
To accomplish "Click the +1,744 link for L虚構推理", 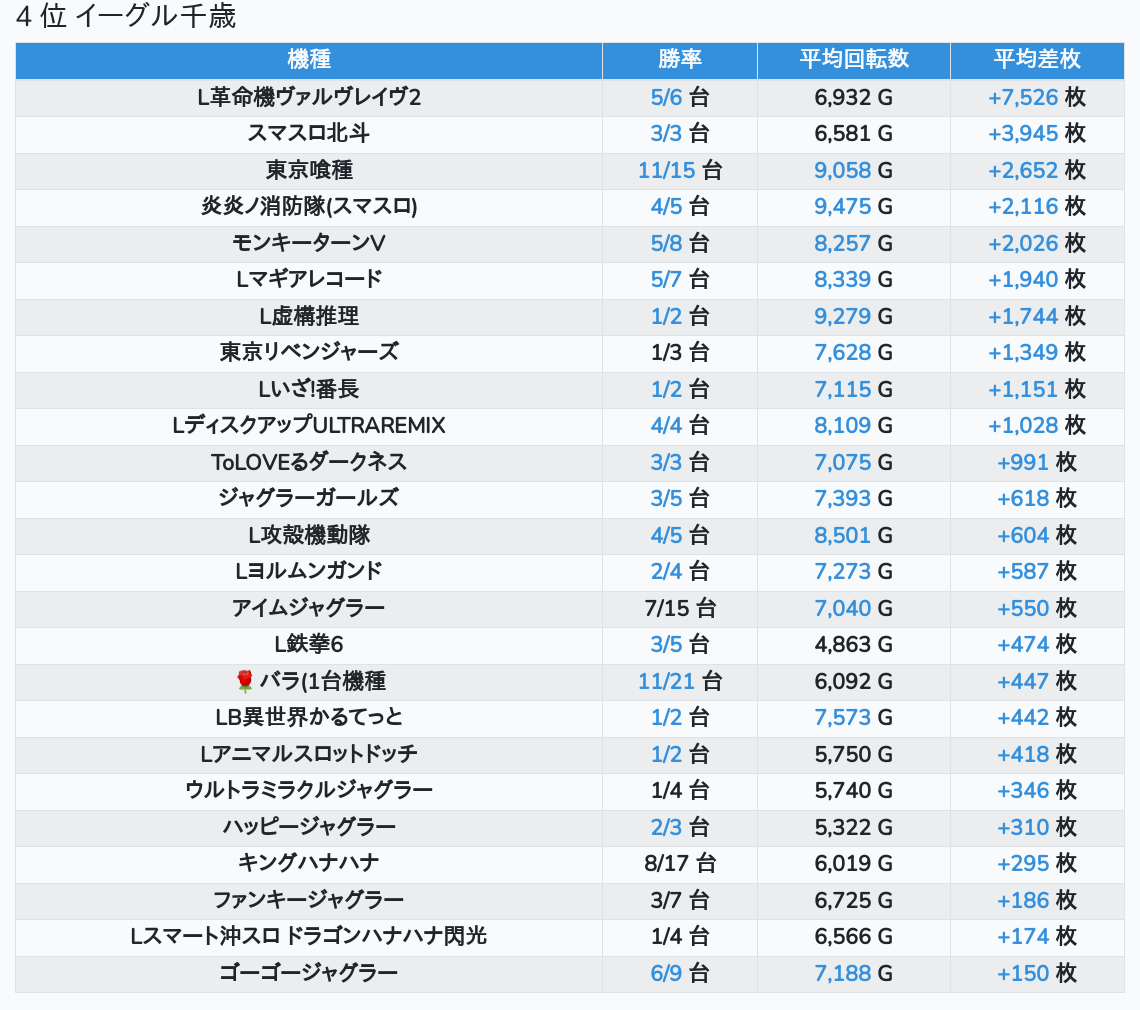I will 1022,317.
